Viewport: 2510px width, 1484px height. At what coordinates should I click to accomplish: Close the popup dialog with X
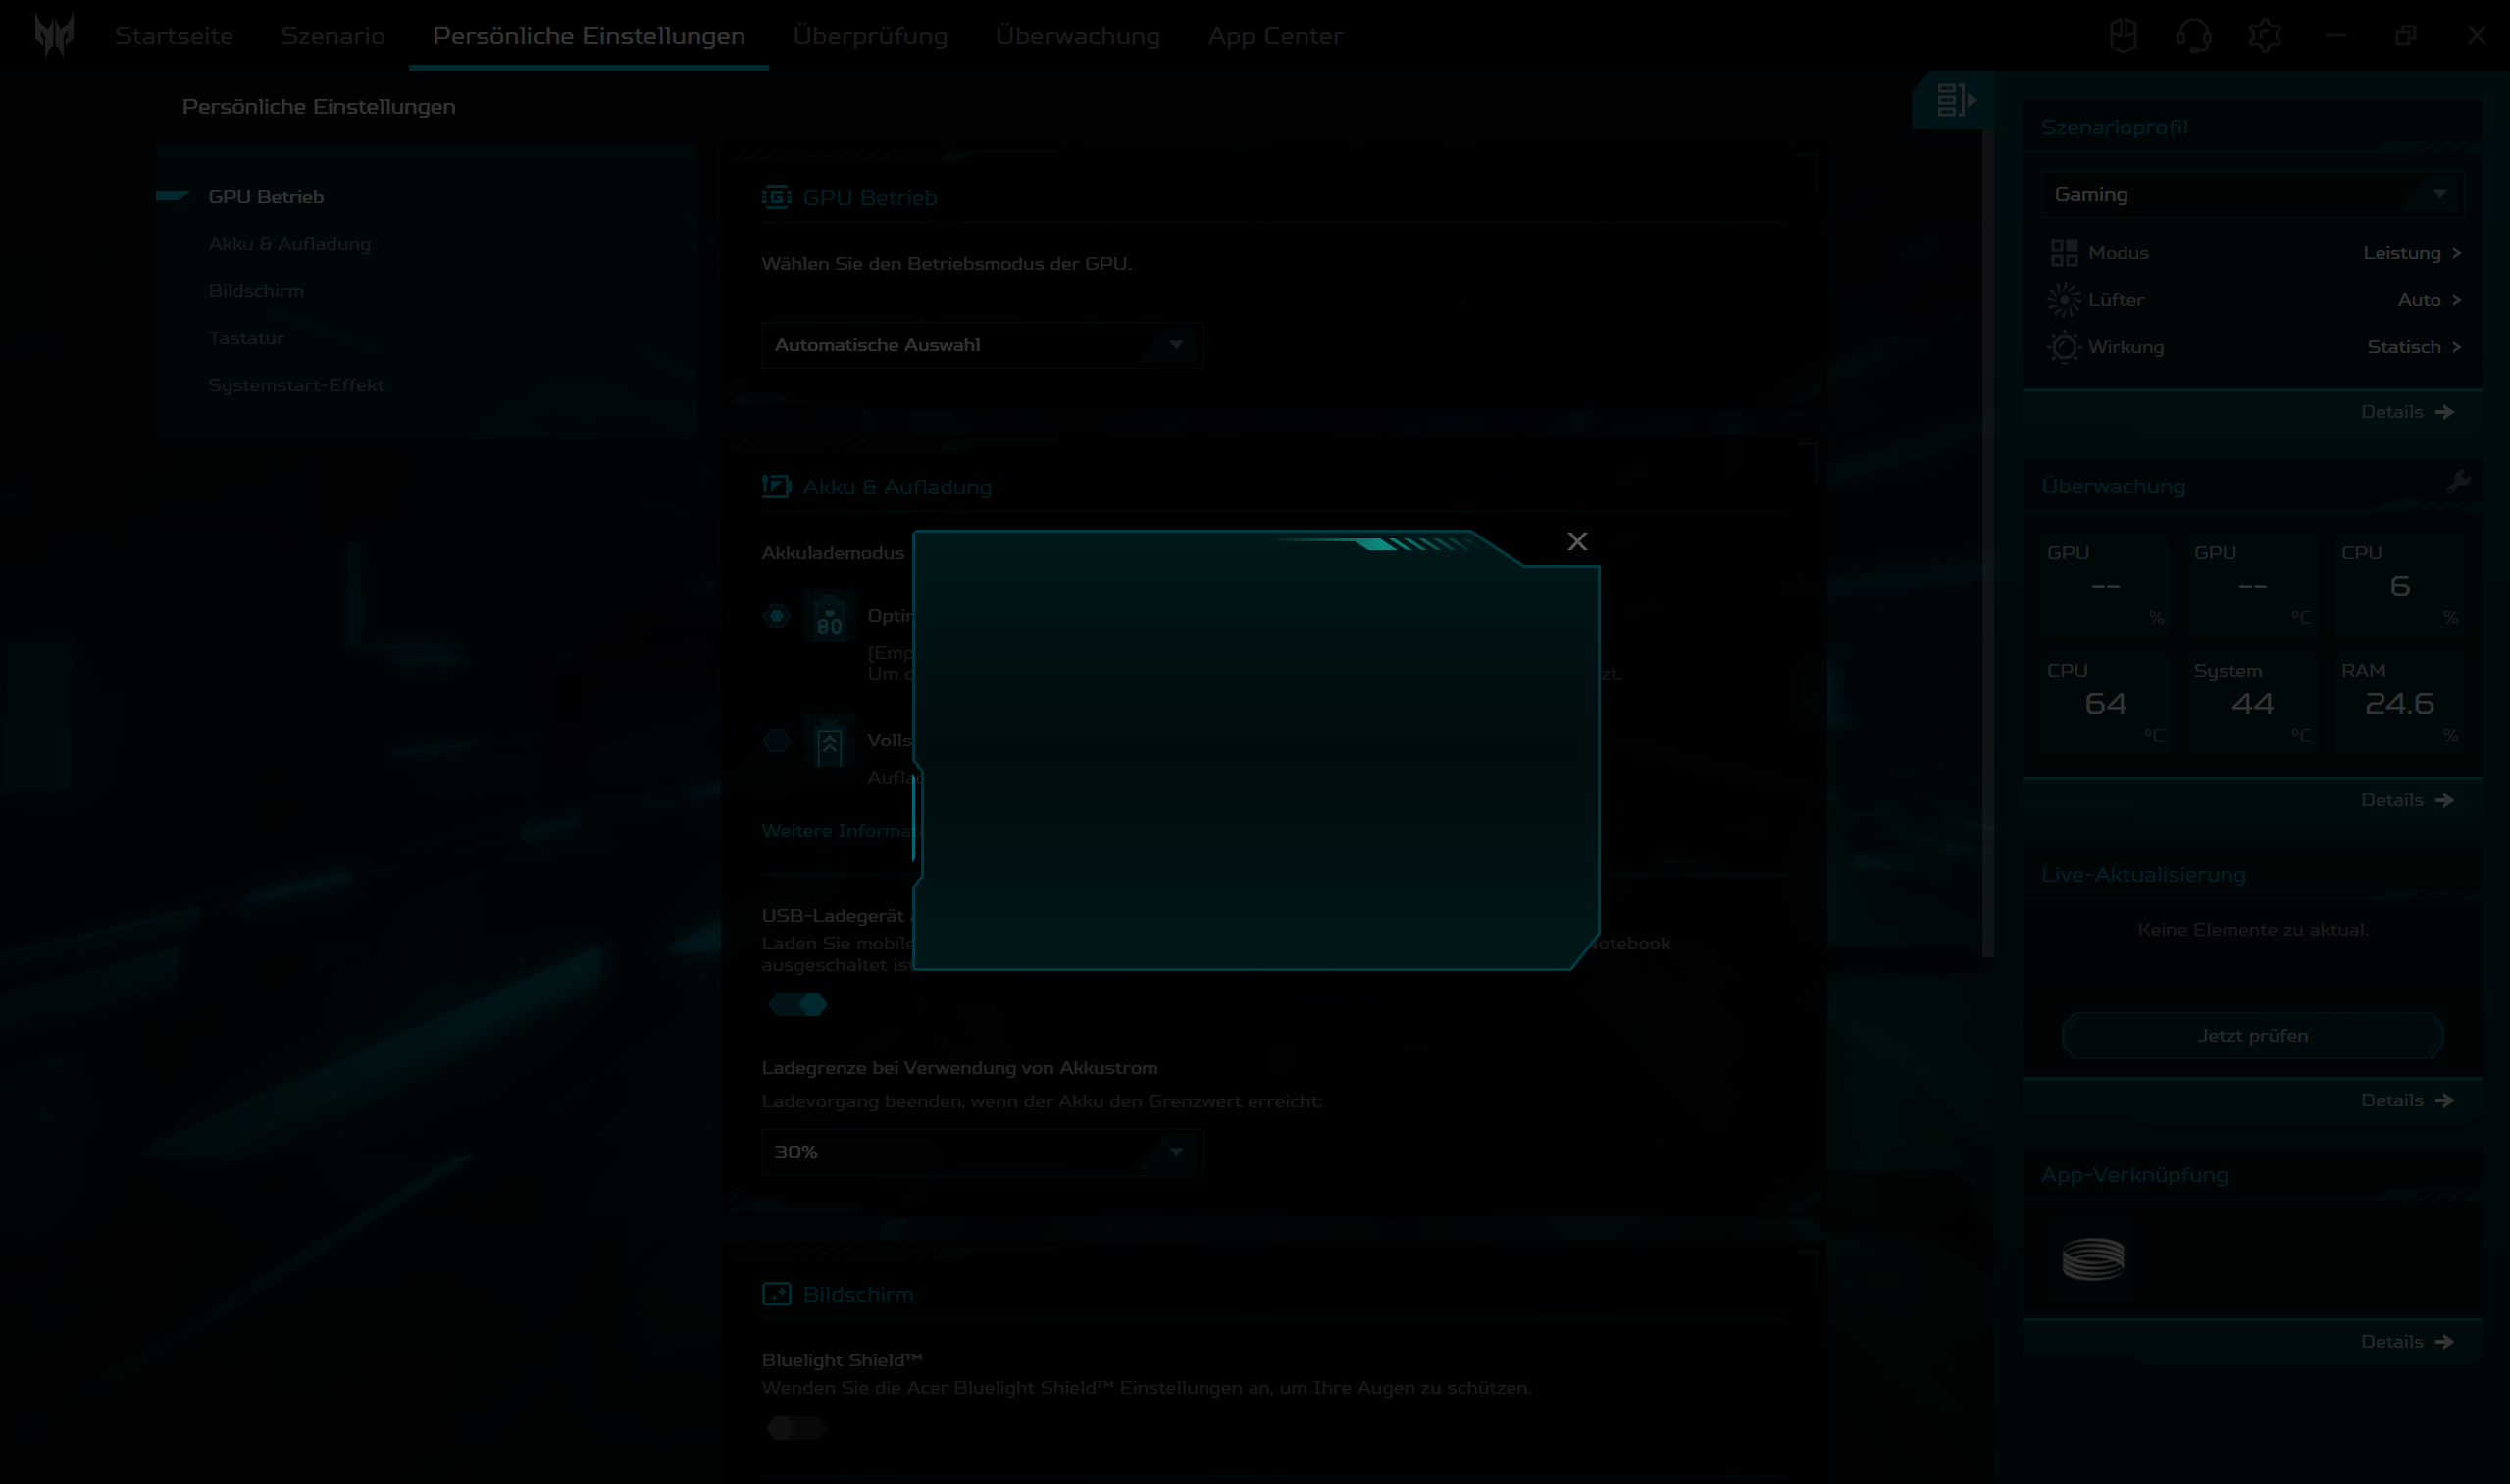[x=1577, y=541]
